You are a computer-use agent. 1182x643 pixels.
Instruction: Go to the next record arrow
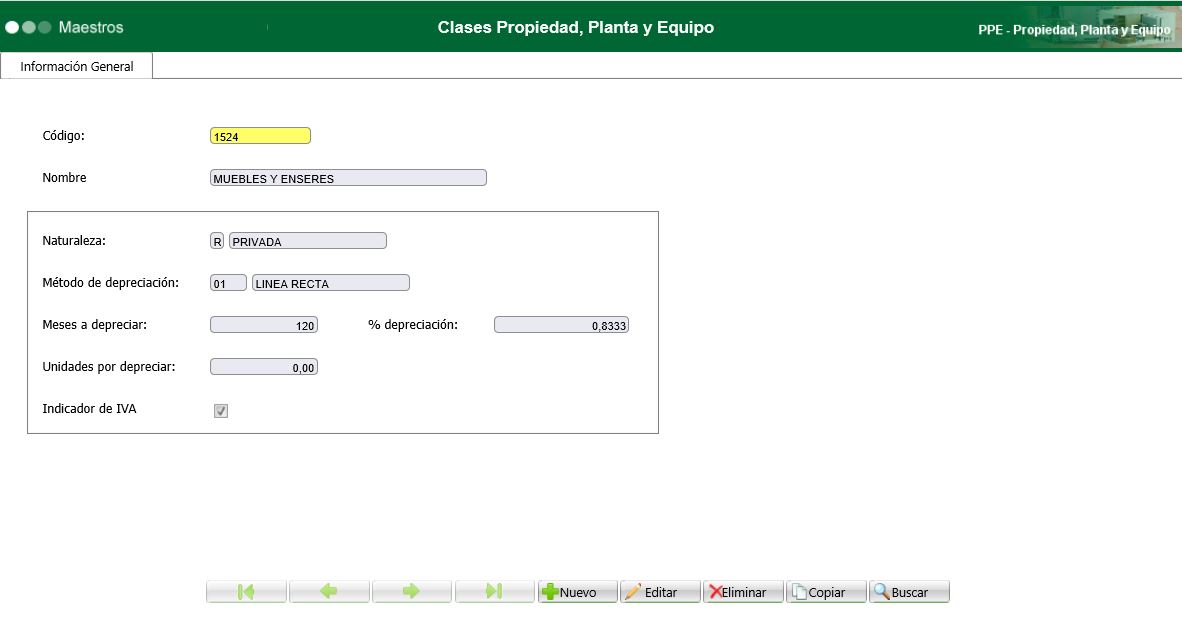(412, 592)
